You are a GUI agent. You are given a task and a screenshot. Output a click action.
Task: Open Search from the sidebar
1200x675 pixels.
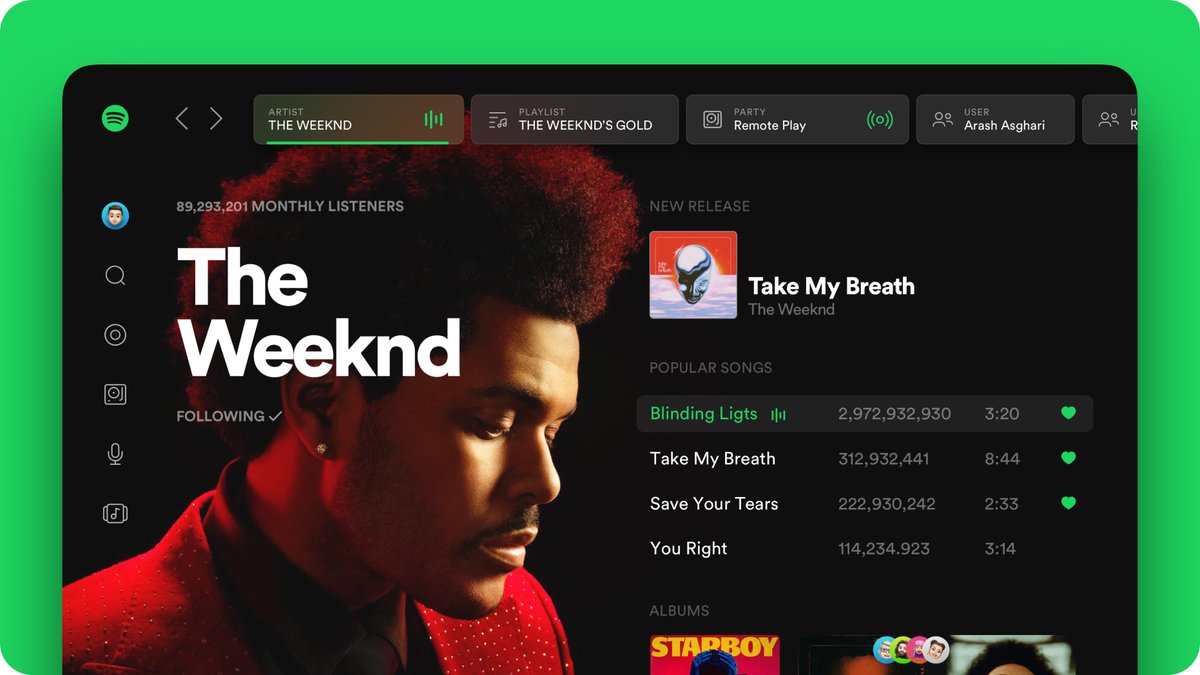[x=115, y=275]
